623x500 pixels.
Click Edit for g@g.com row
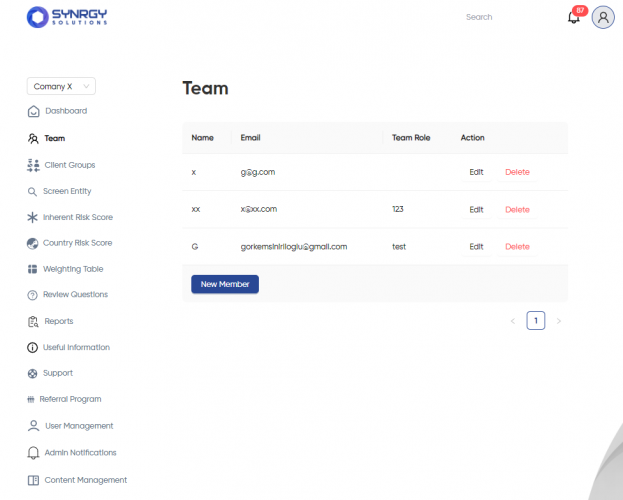pyautogui.click(x=476, y=172)
